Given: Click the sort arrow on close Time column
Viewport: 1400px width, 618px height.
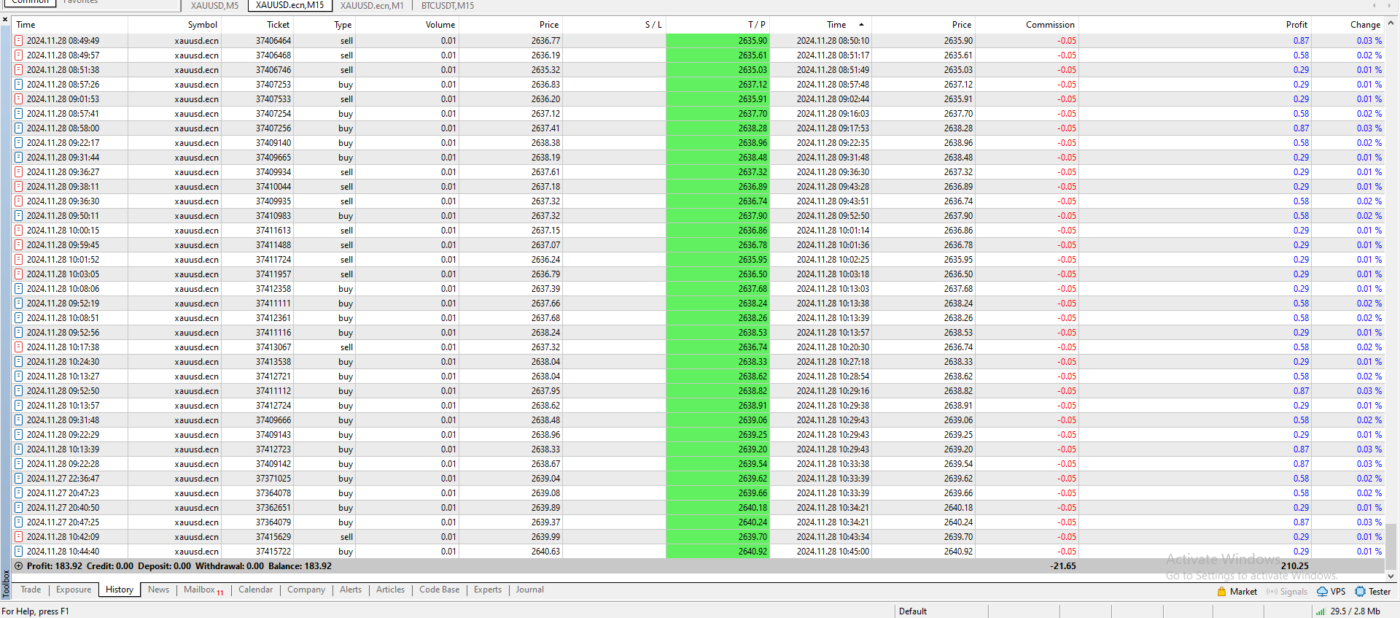Looking at the screenshot, I should pos(860,24).
